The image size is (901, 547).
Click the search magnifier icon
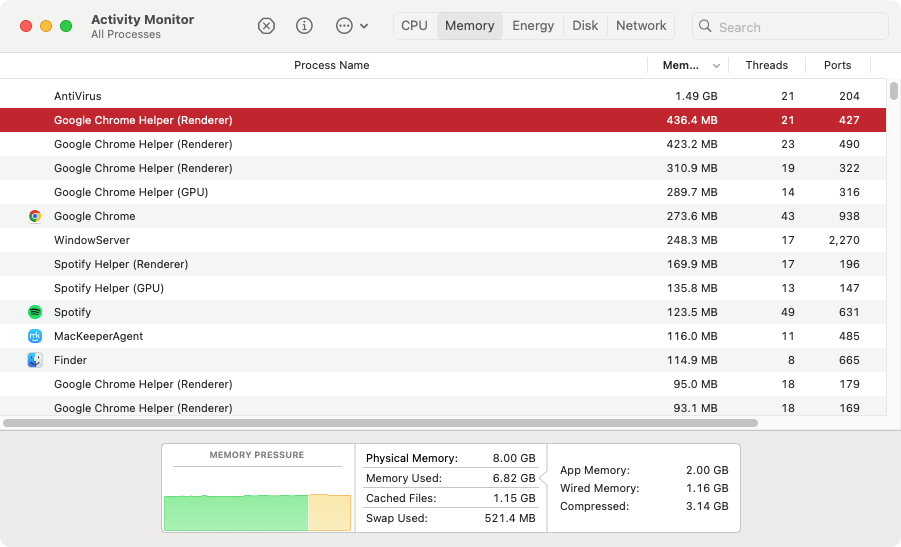705,26
